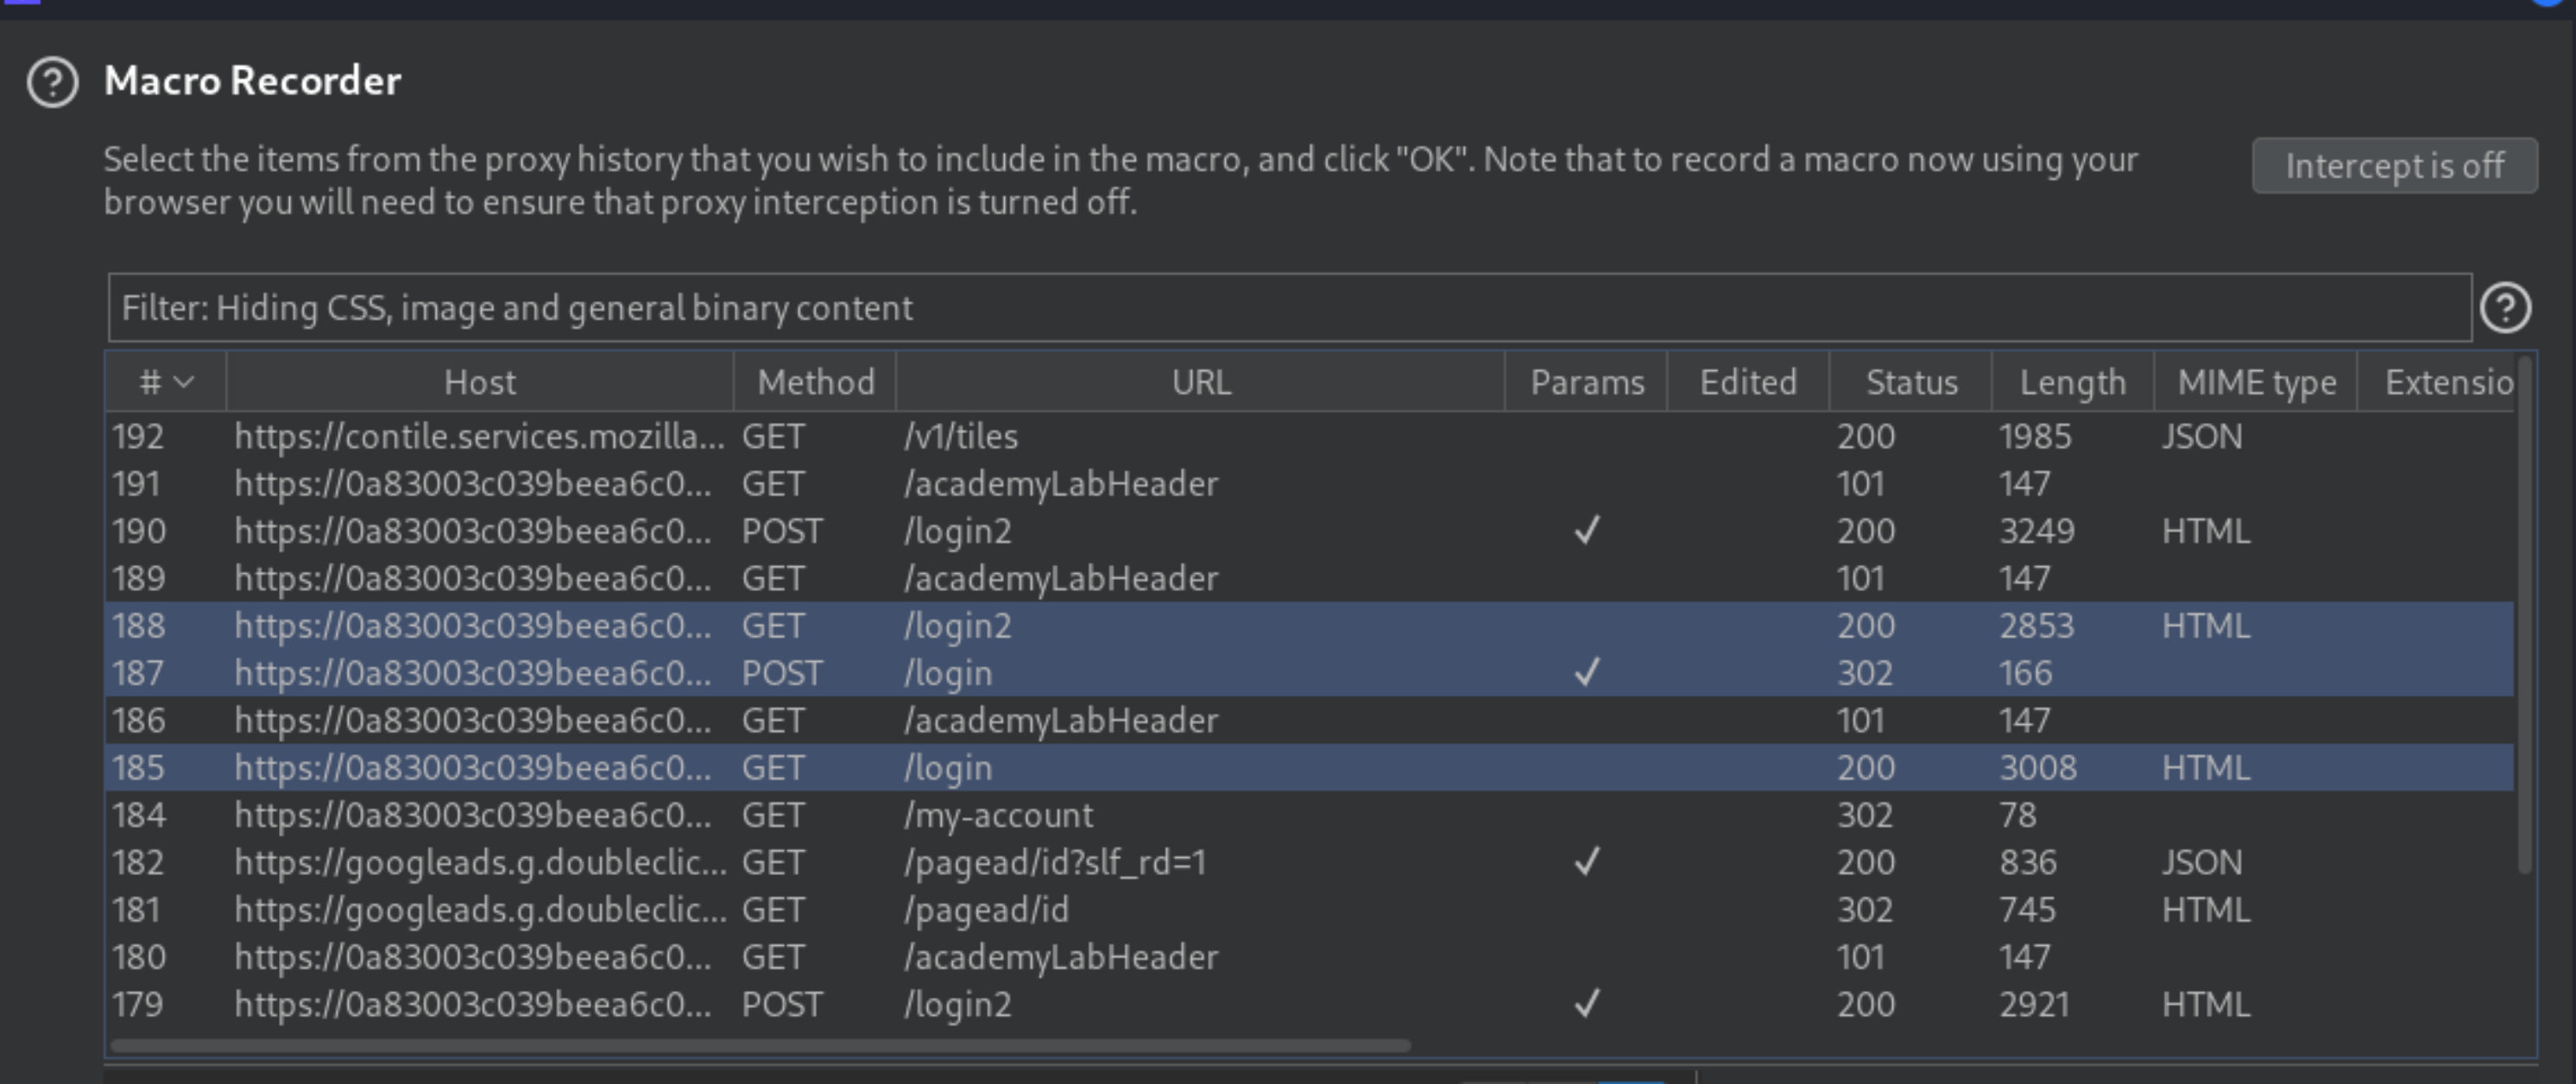This screenshot has height=1084, width=2576.
Task: Click the Params checkmark in row 187
Action: click(x=1587, y=672)
